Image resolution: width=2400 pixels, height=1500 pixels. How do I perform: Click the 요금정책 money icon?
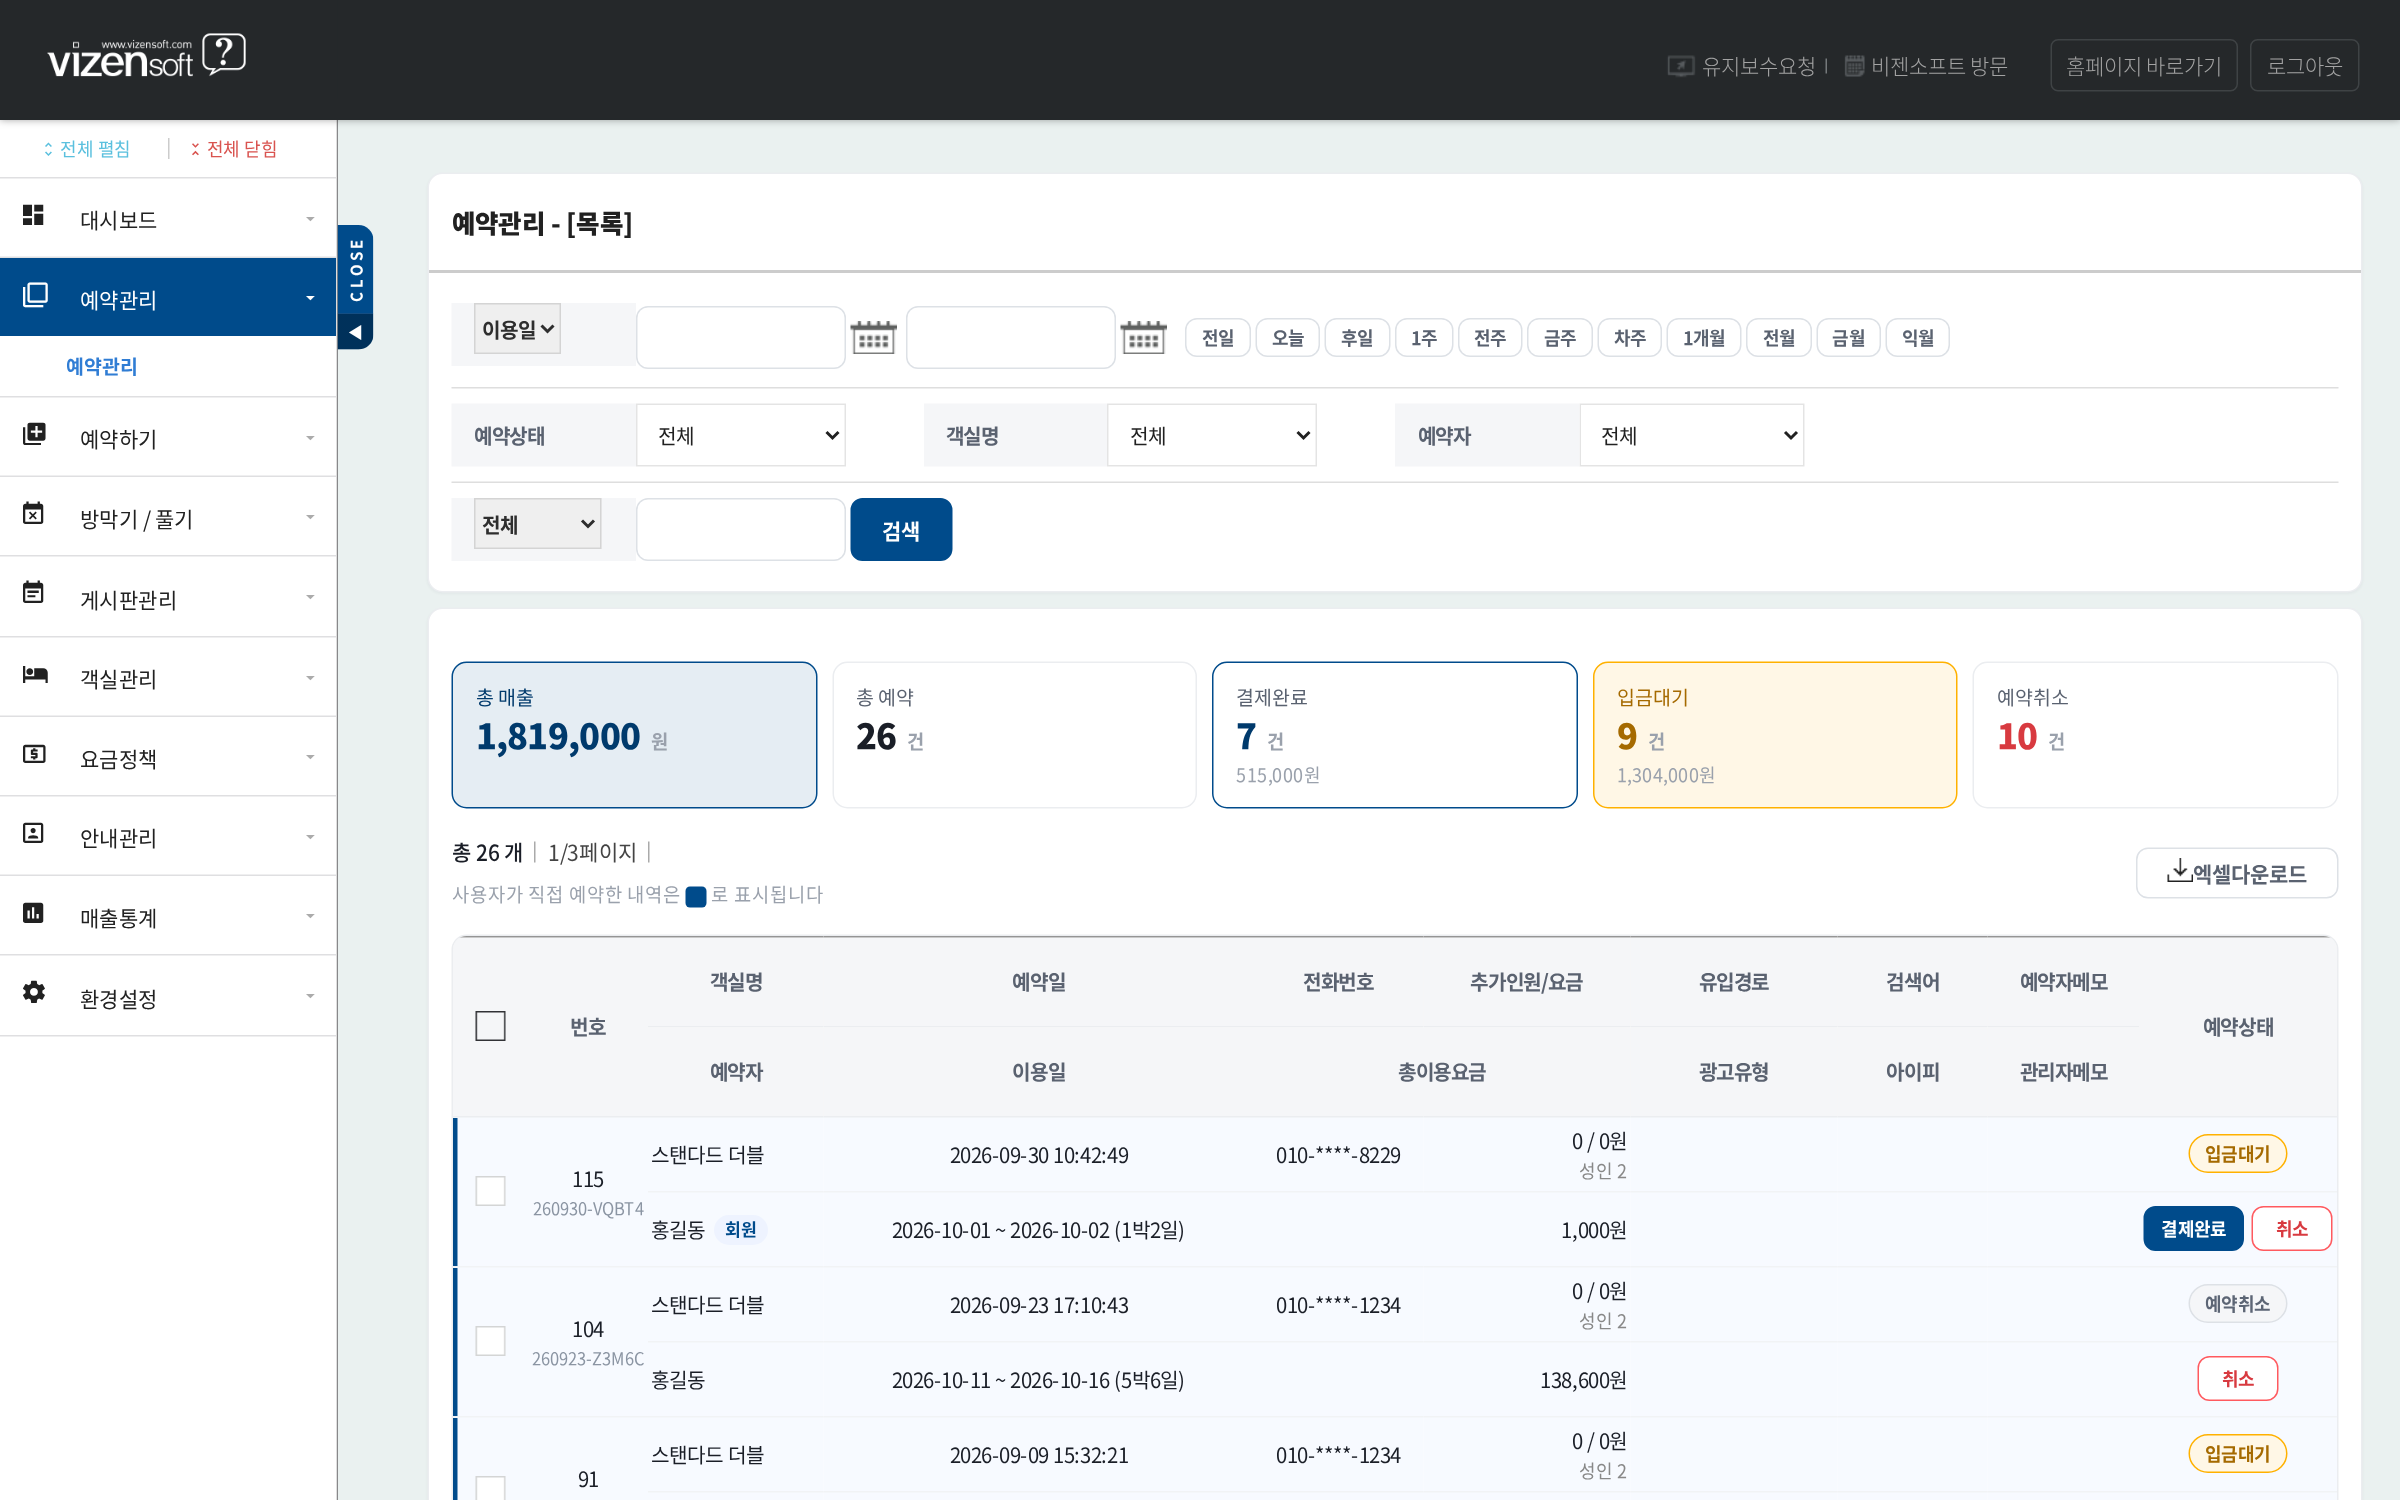tap(34, 754)
